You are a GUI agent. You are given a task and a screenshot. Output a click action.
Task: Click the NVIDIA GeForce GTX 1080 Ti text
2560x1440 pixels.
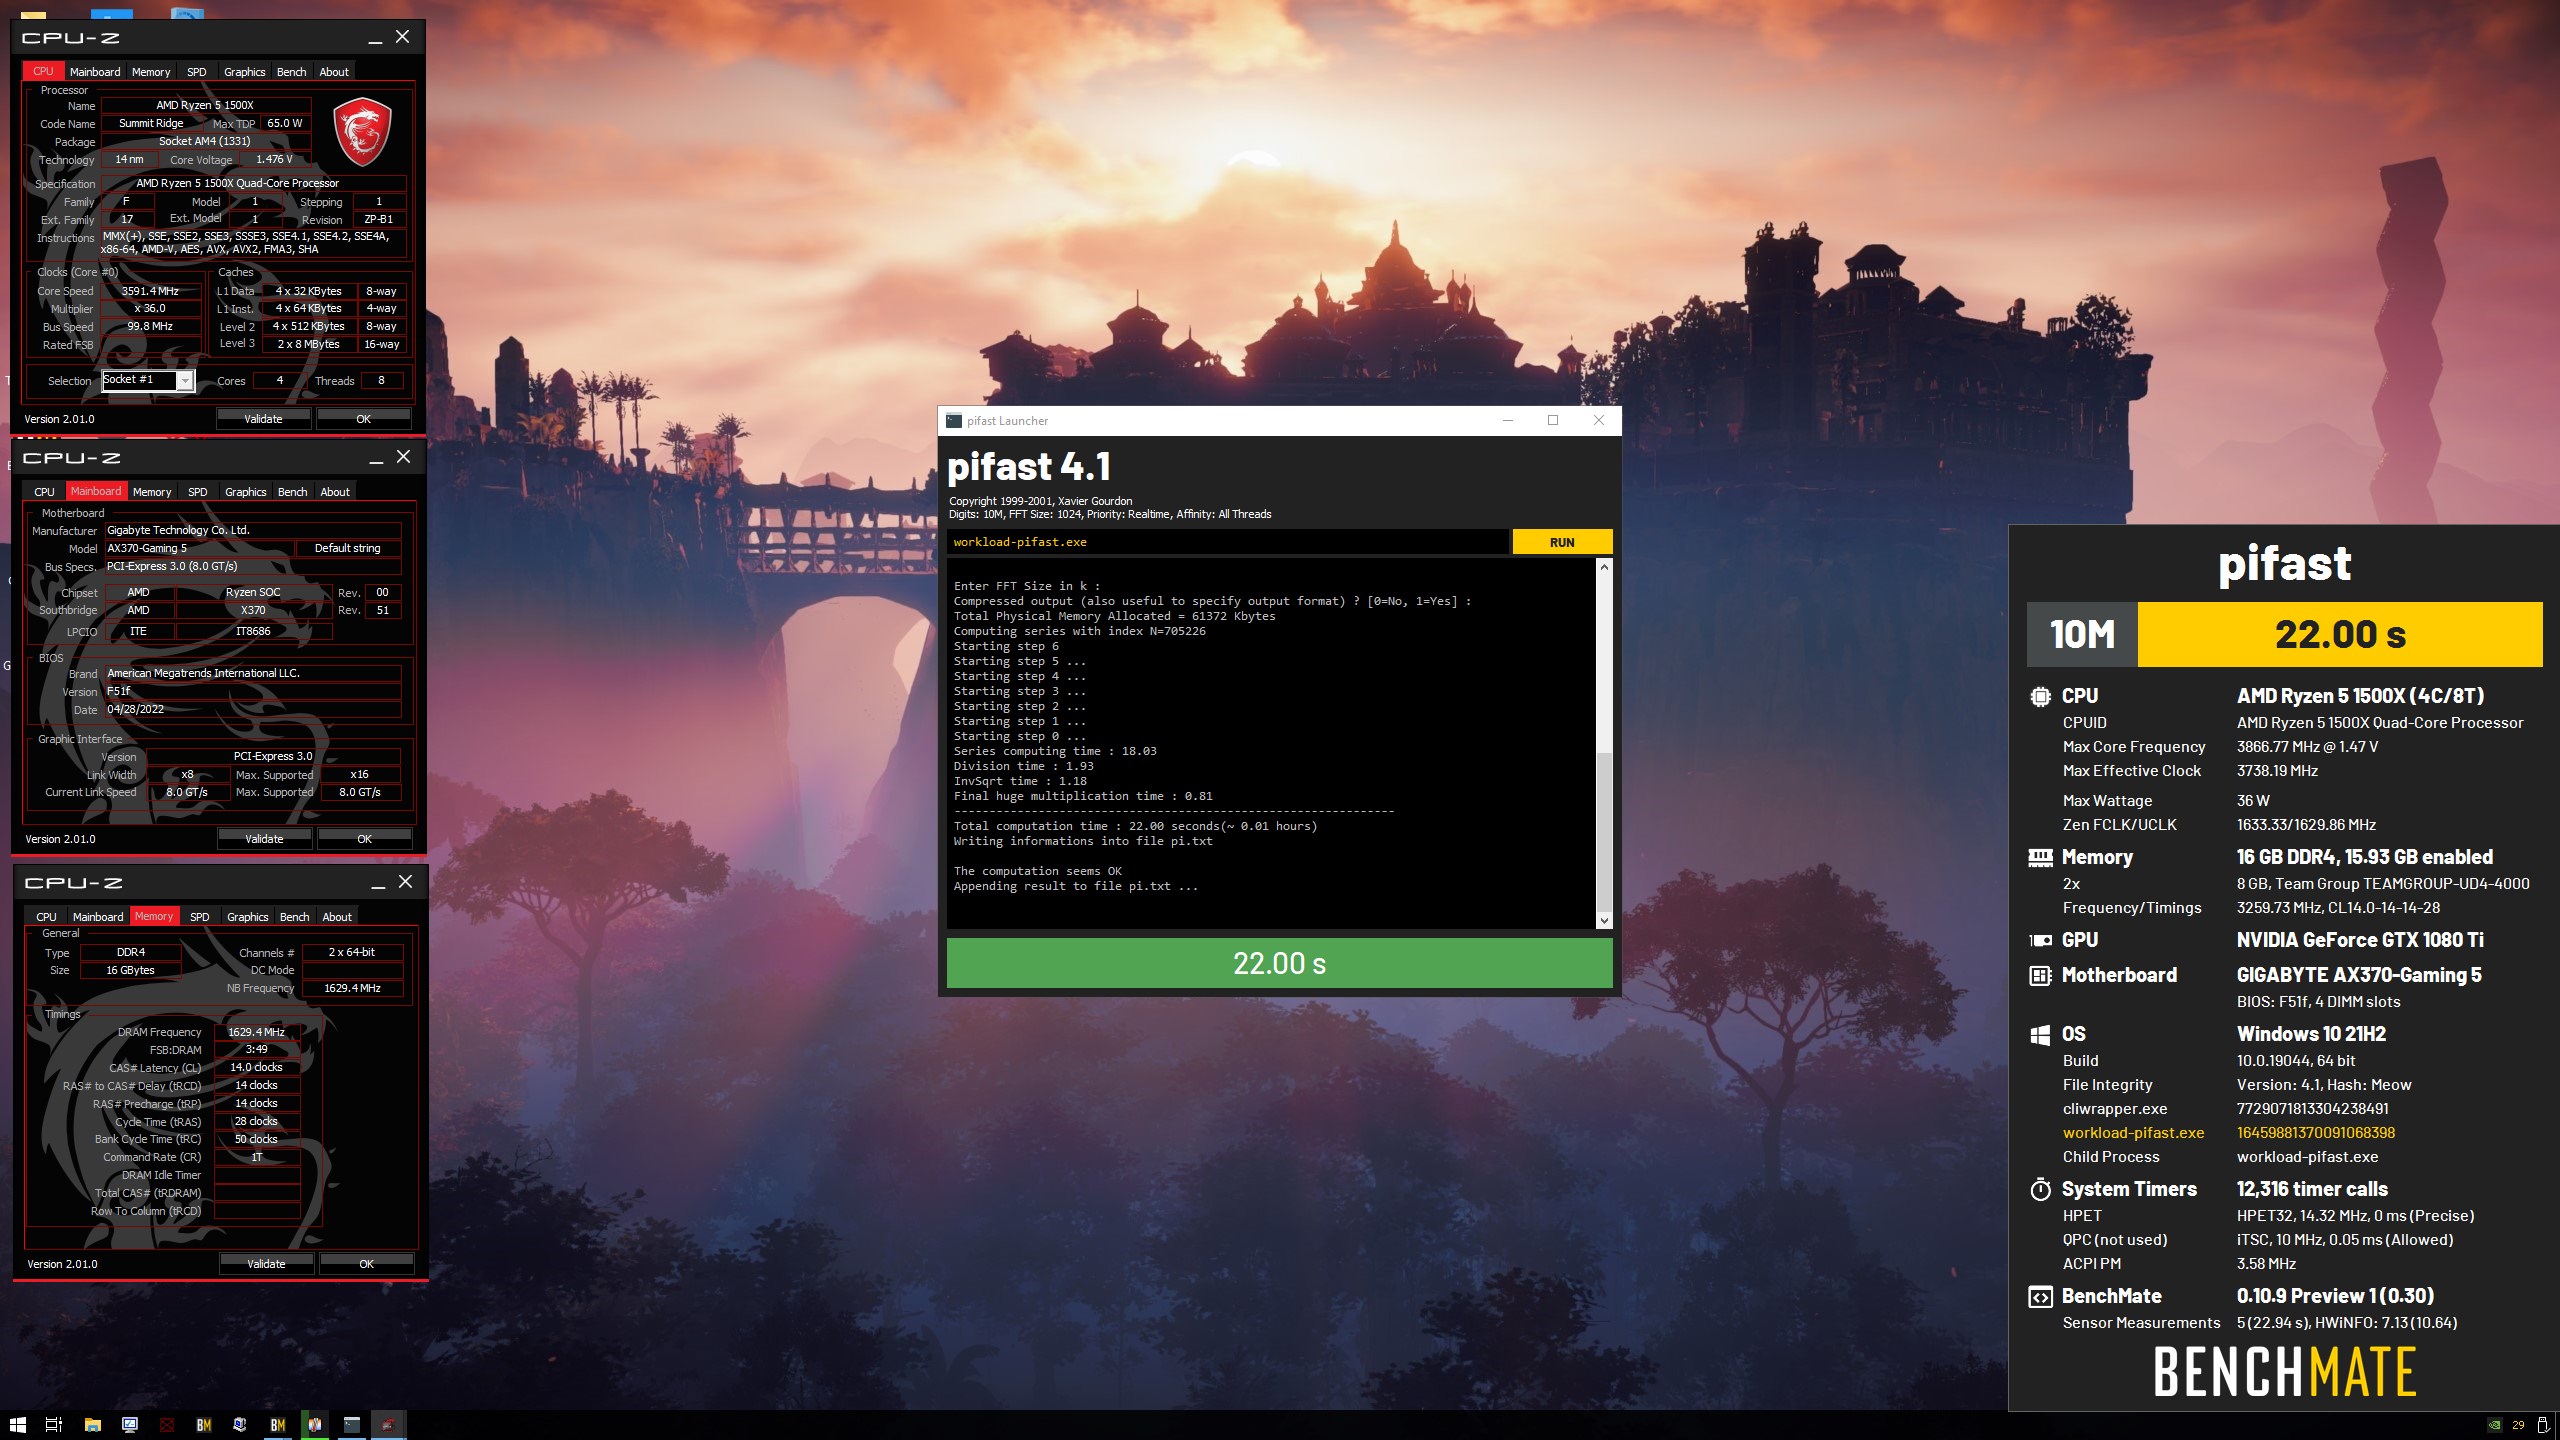[x=2360, y=940]
